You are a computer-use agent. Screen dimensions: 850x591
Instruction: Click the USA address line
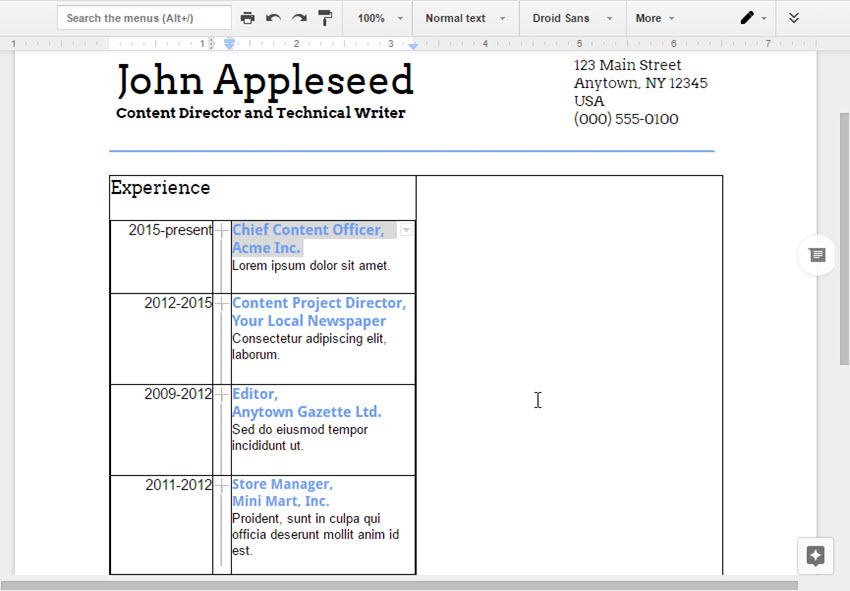pos(589,101)
